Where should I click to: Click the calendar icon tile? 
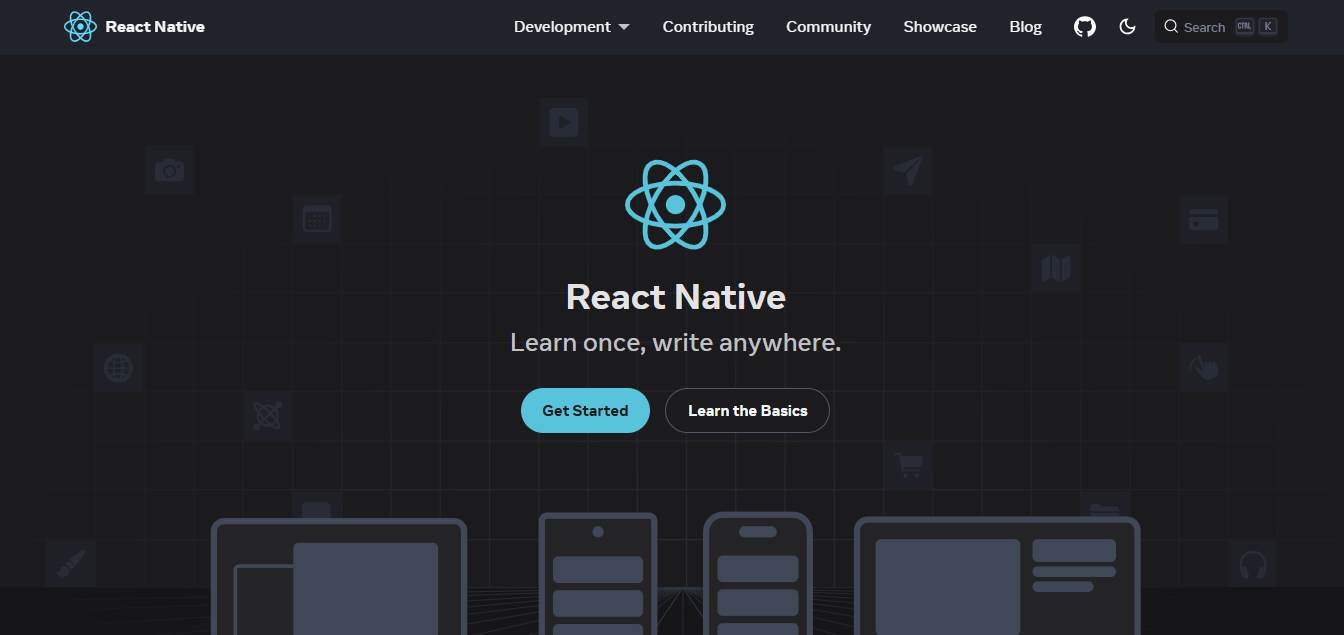pos(317,219)
